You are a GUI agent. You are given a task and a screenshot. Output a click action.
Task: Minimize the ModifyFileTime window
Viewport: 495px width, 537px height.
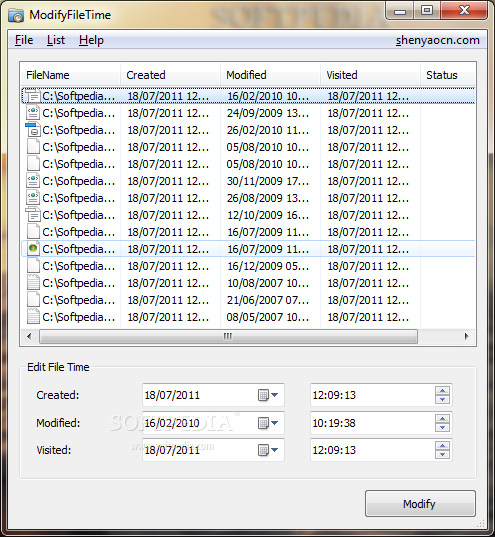click(x=400, y=11)
